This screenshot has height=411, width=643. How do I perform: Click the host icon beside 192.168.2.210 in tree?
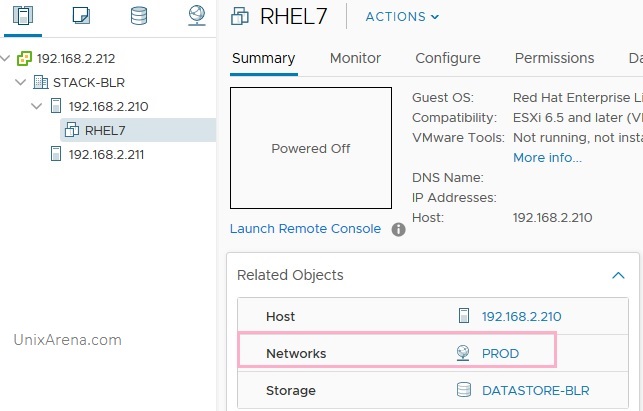[56, 106]
